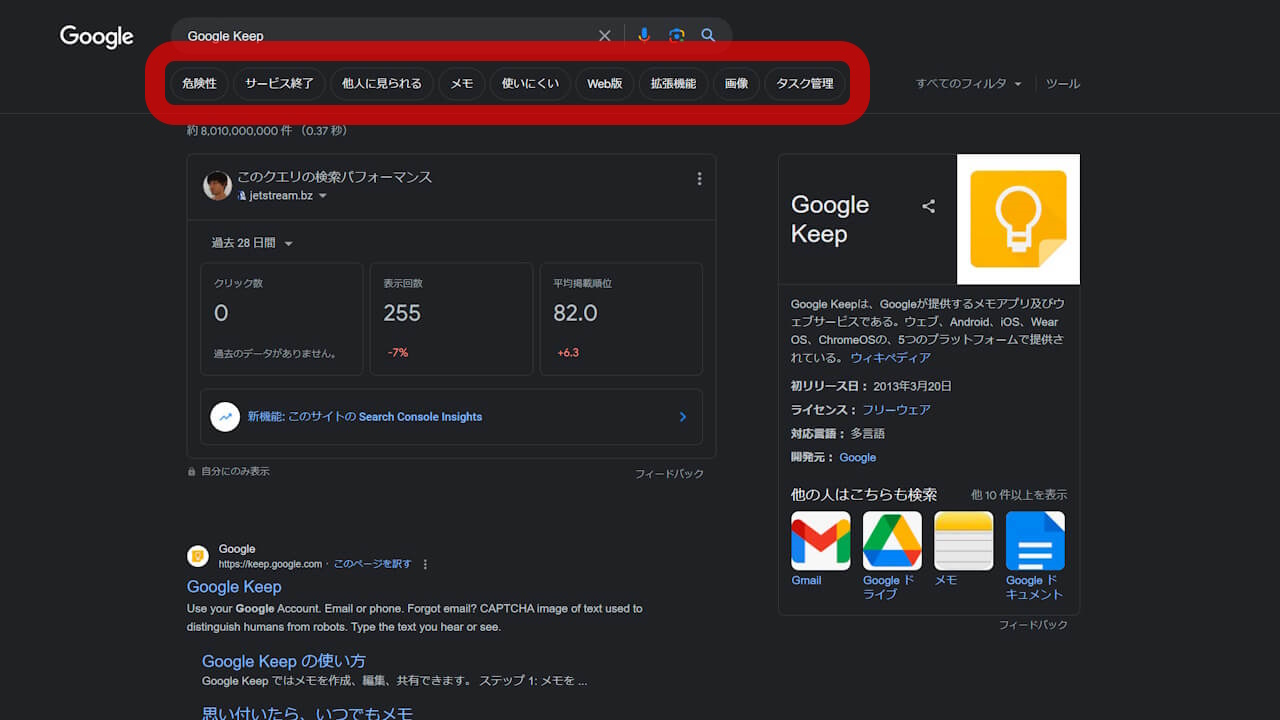This screenshot has width=1280, height=720.
Task: Open the Google ドキュメント related search icon
Action: 1035,540
